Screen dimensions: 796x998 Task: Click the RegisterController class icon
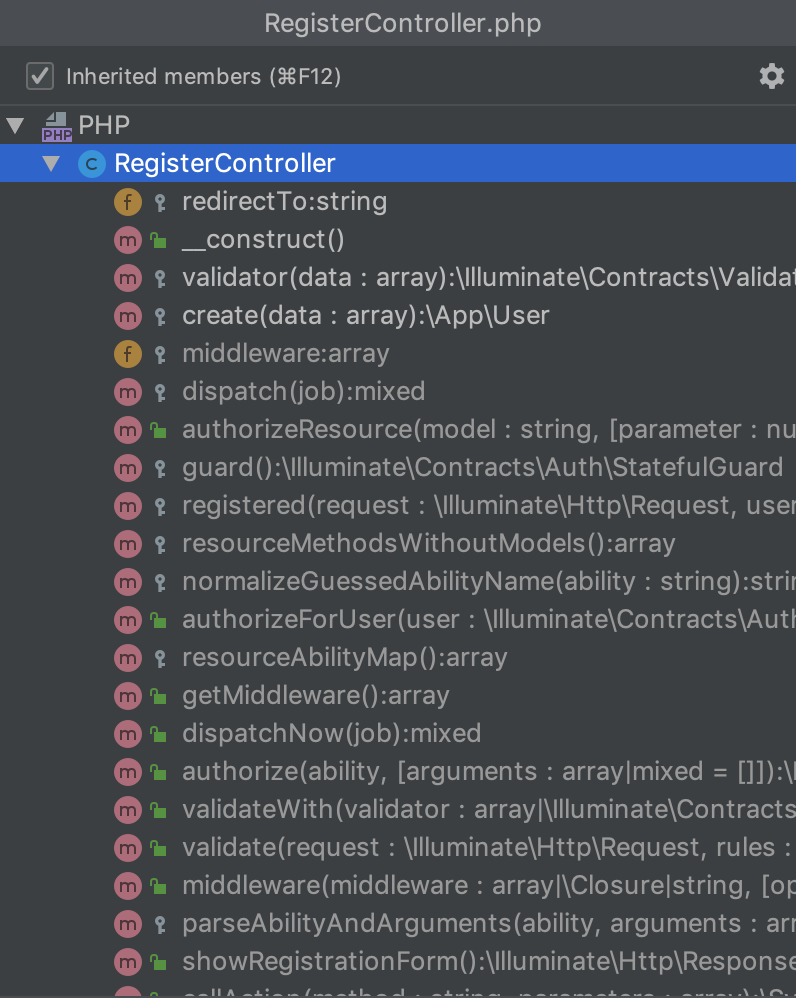click(92, 164)
